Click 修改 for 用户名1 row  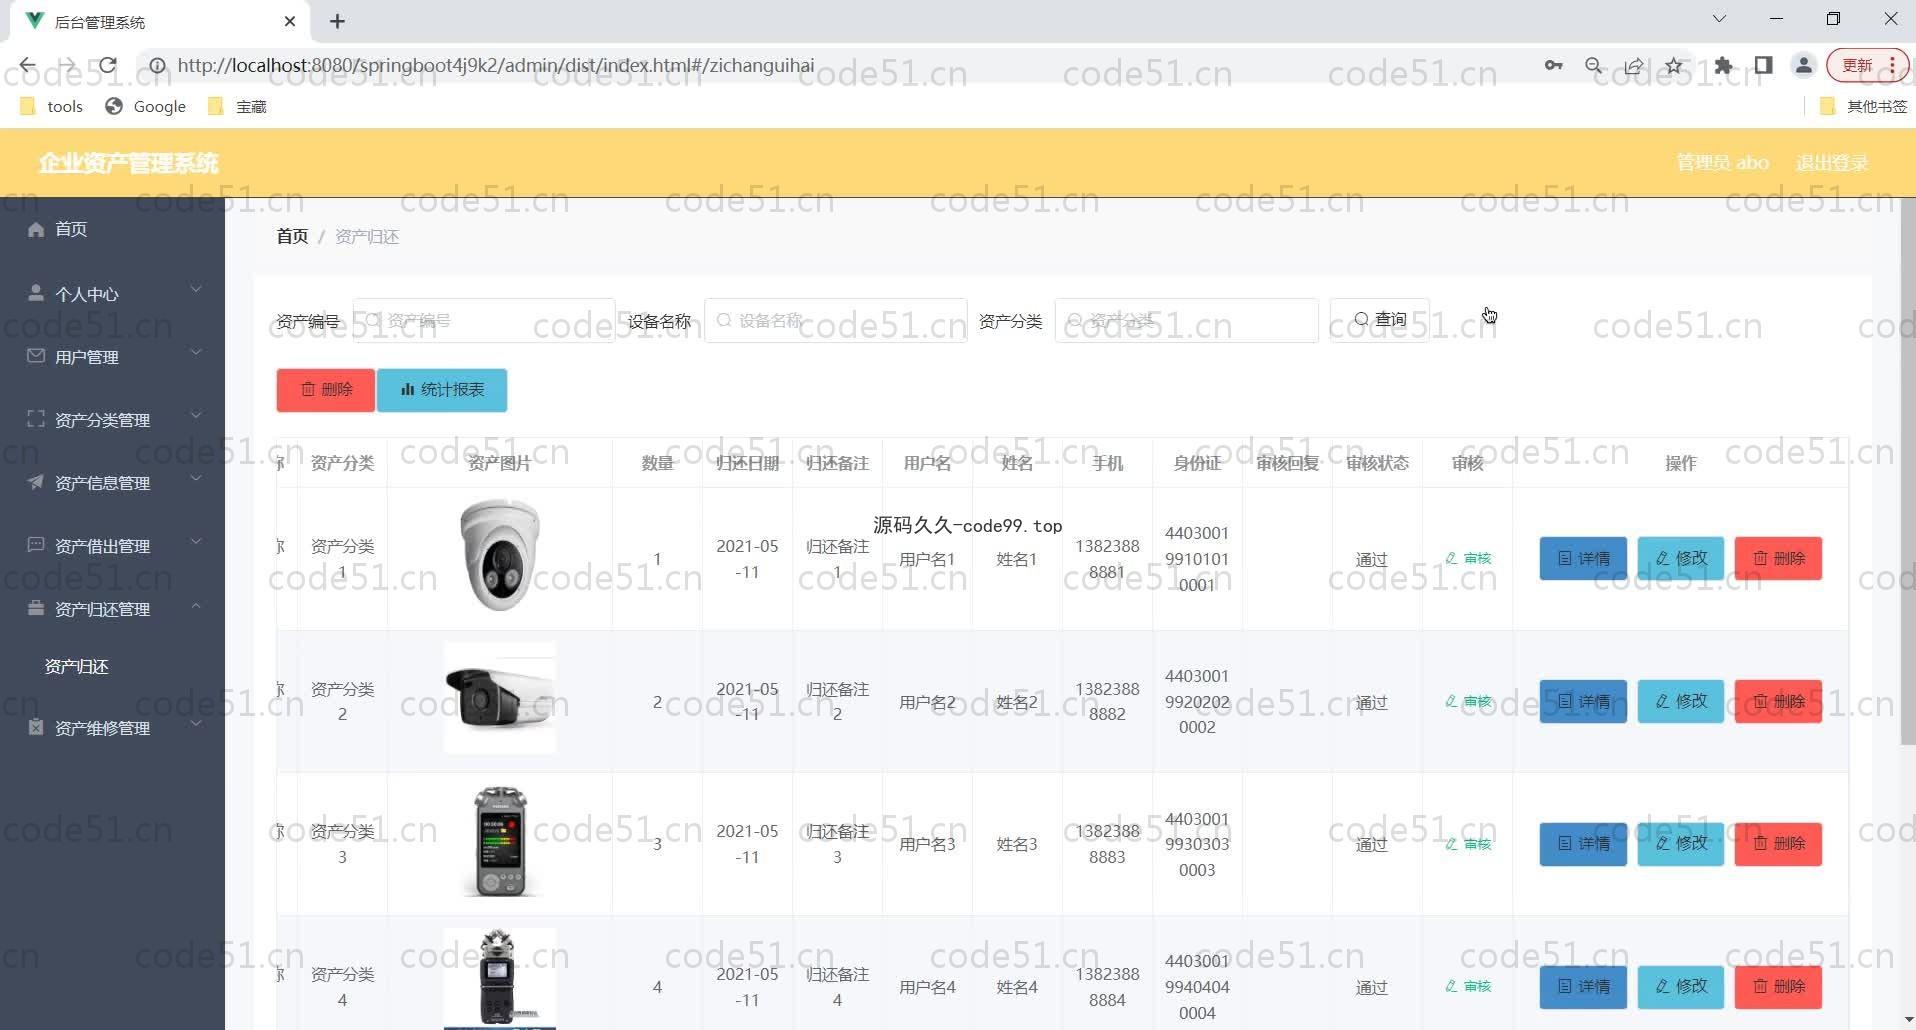pos(1681,558)
